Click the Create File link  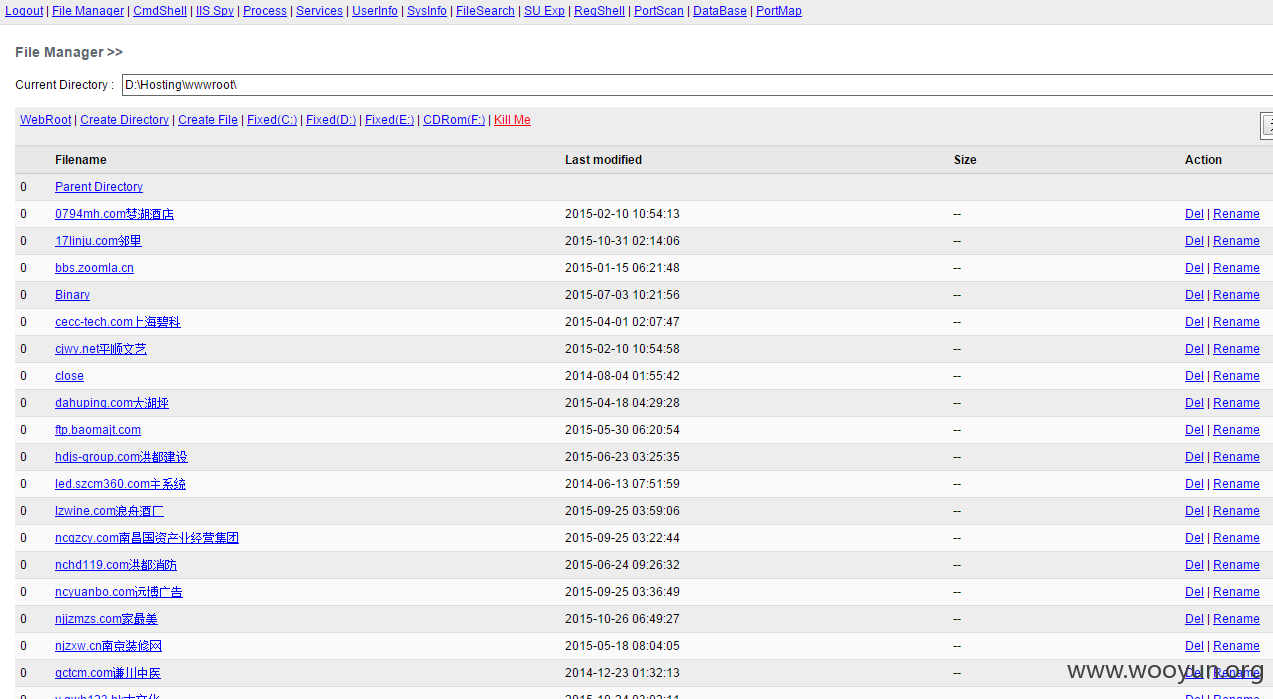pos(208,120)
